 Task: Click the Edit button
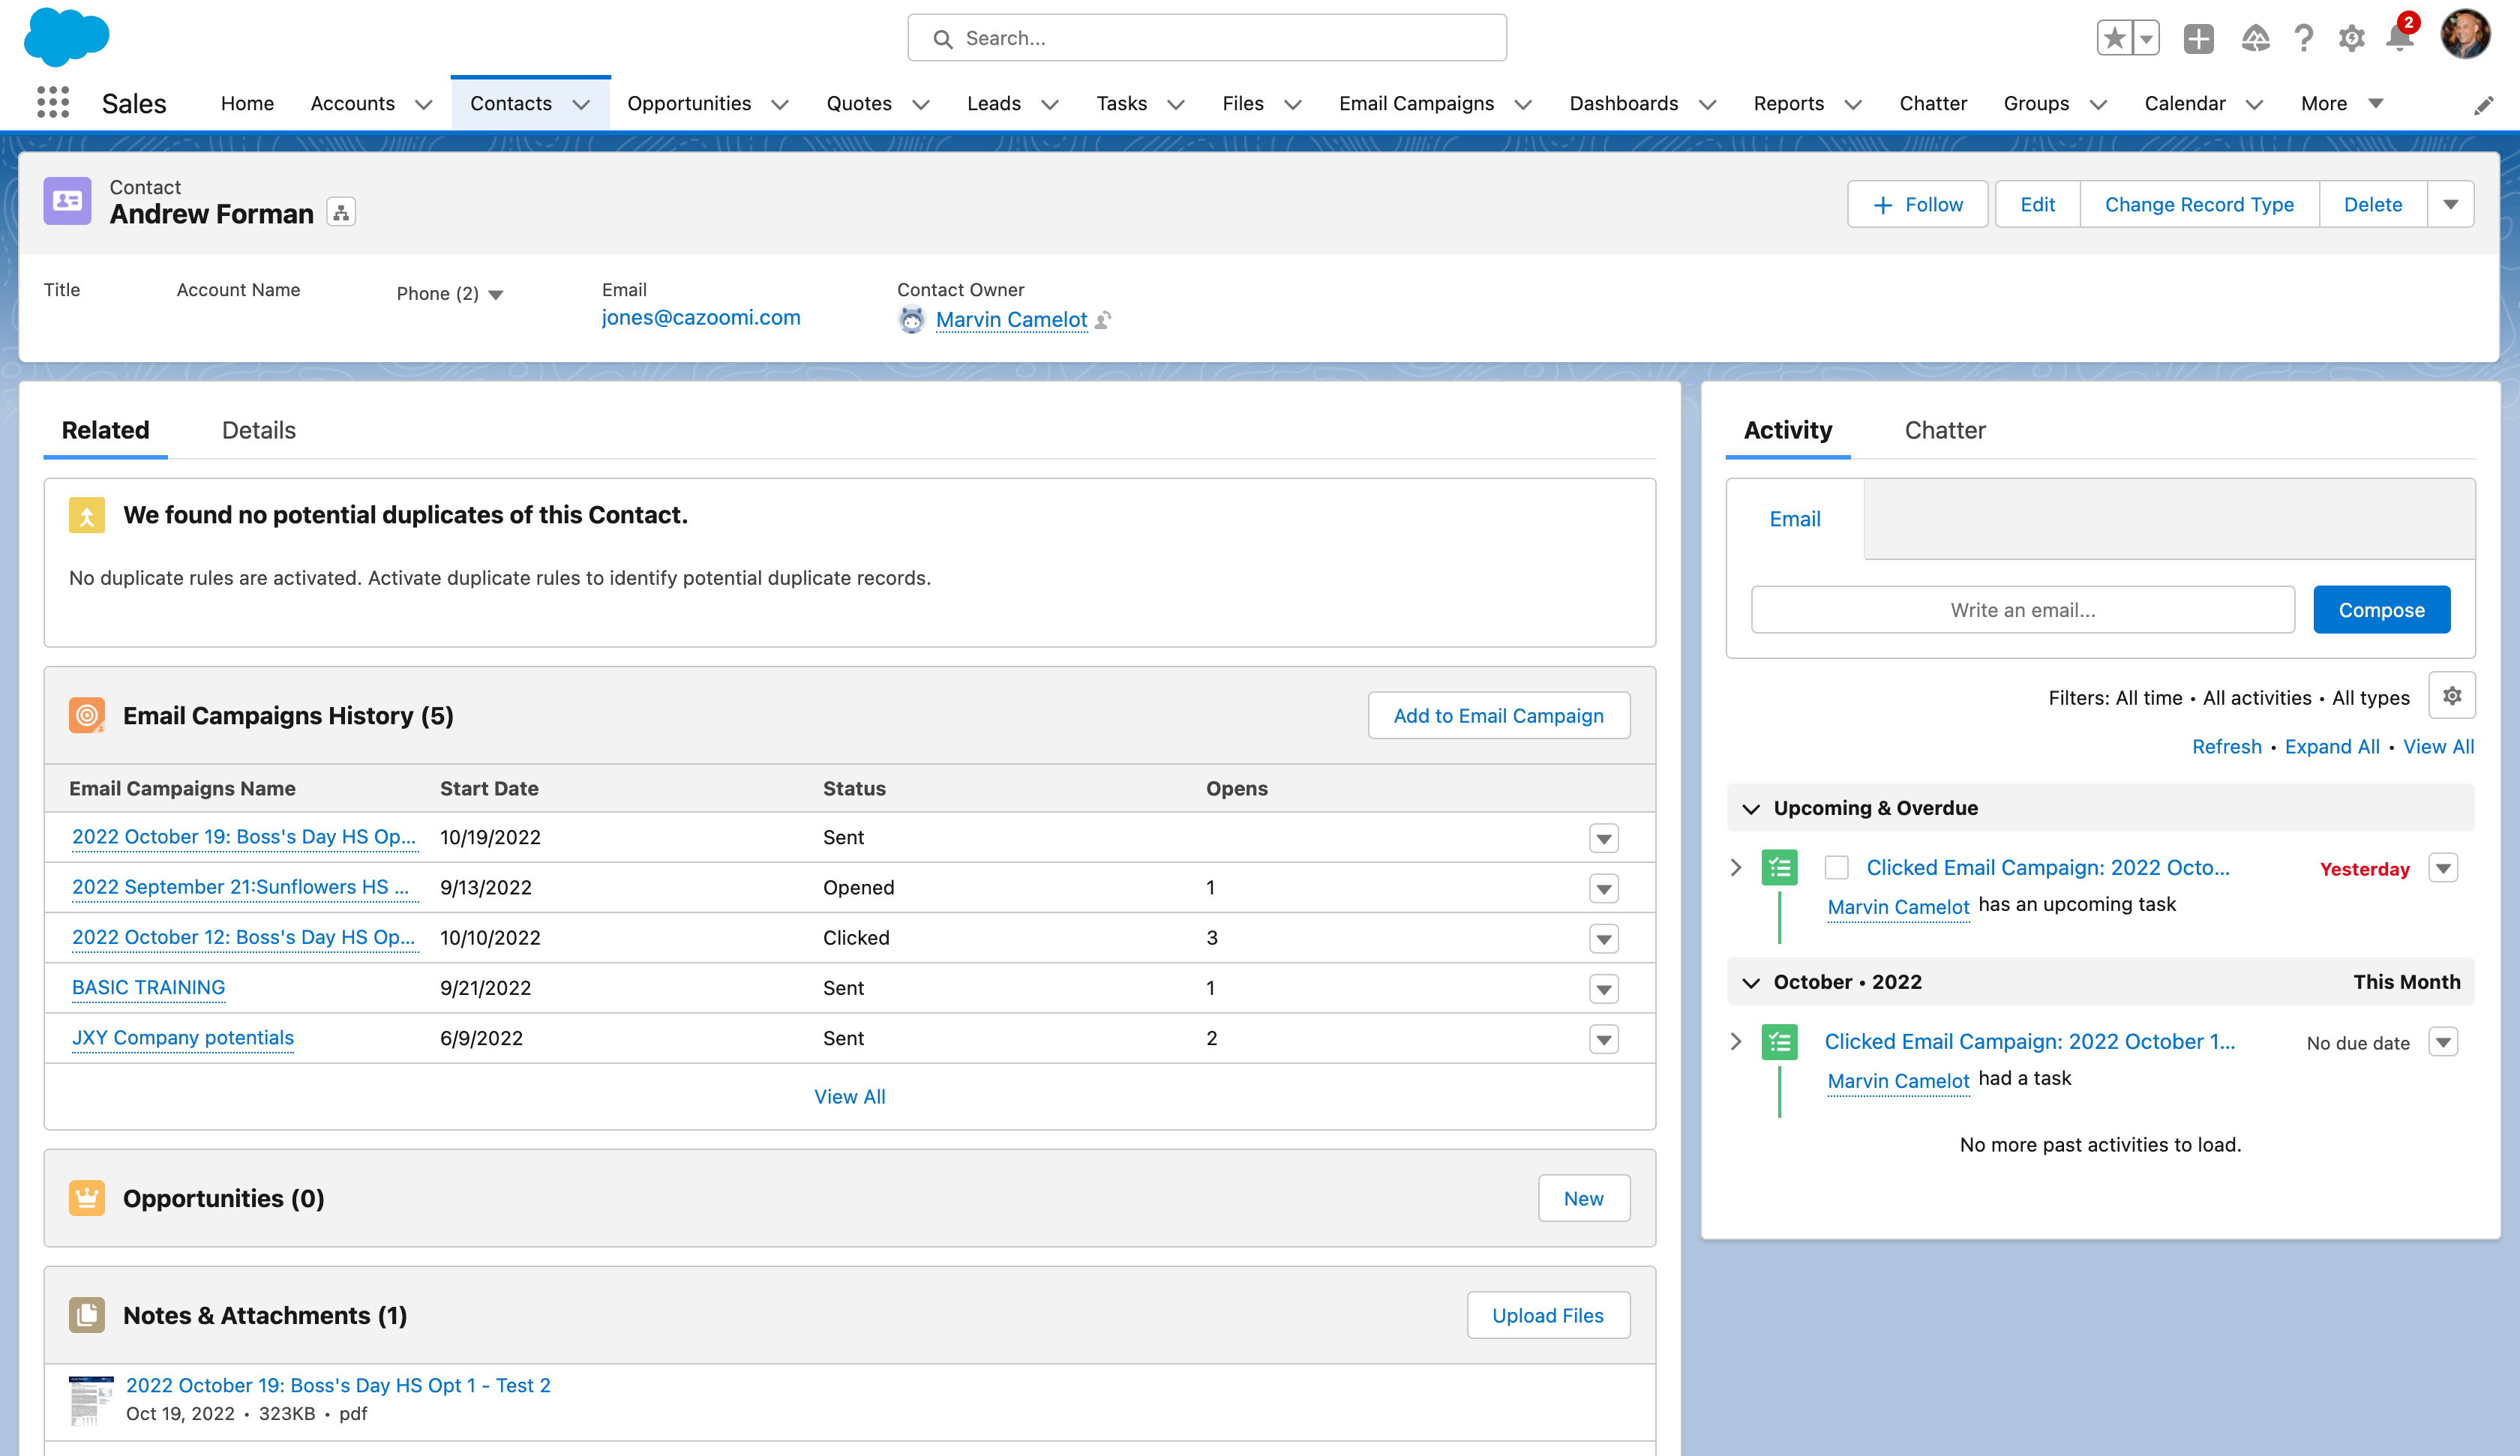2037,204
